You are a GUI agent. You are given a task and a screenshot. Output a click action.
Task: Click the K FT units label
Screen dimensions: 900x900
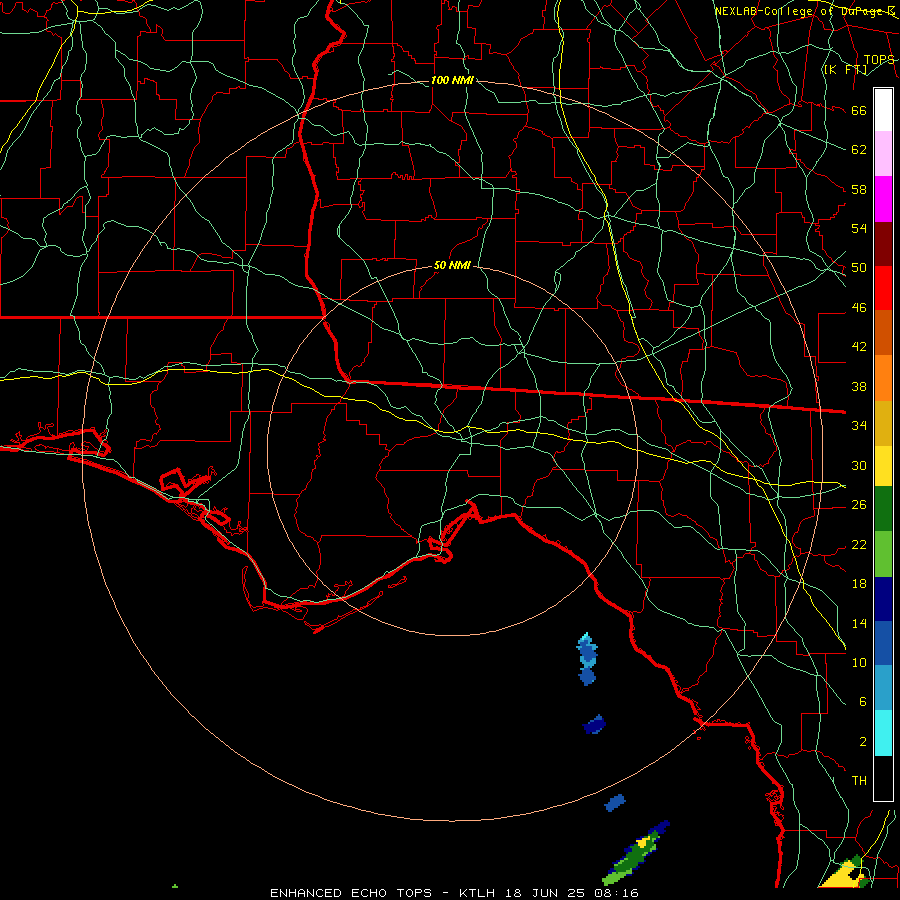[x=845, y=69]
